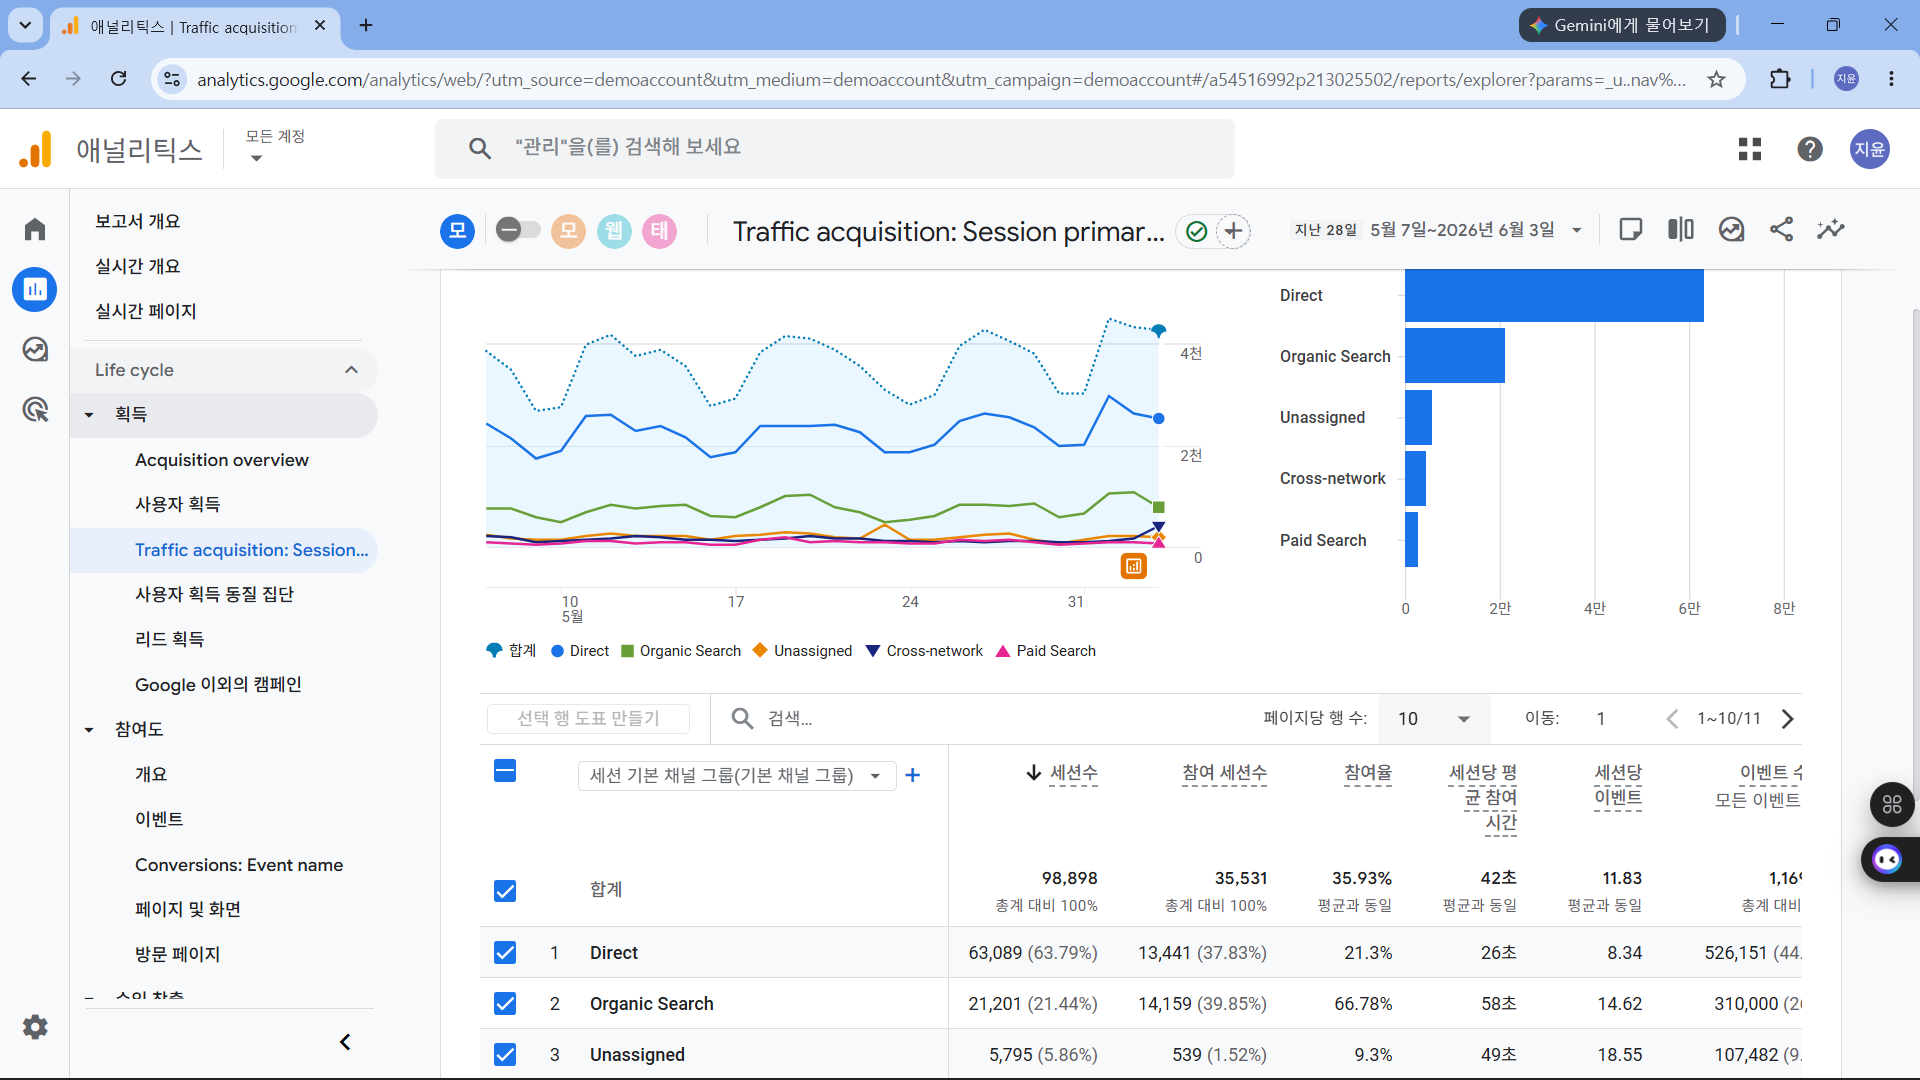Click the teal 웹 segment chip
Image resolution: width=1920 pixels, height=1080 pixels.
614,231
